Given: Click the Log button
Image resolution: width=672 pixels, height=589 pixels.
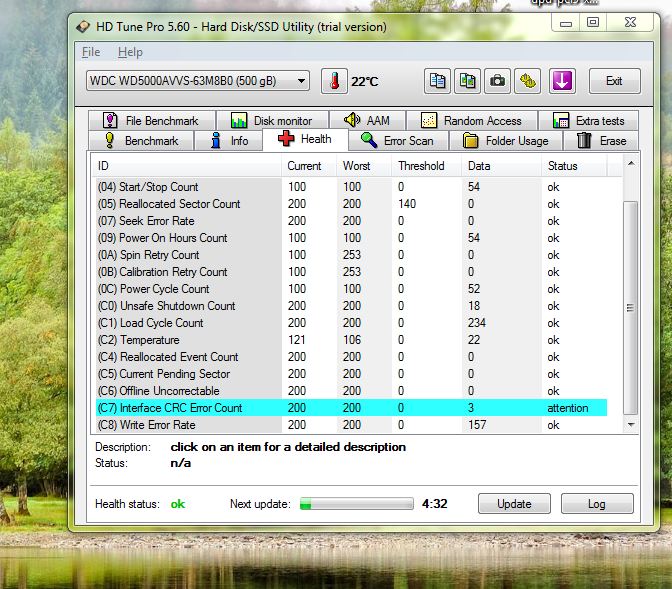Looking at the screenshot, I should point(597,504).
